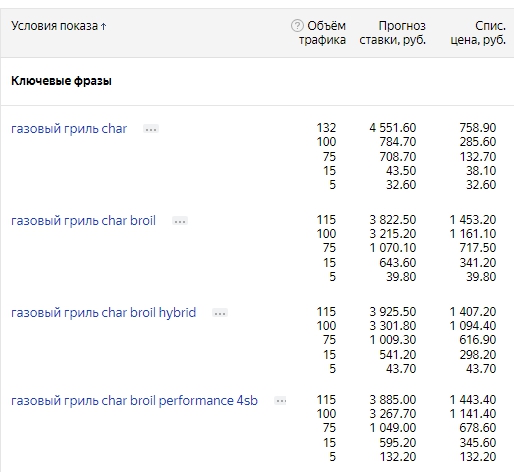The width and height of the screenshot is (514, 472).
Task: Select the charged price 285.60
Action: 478,142
